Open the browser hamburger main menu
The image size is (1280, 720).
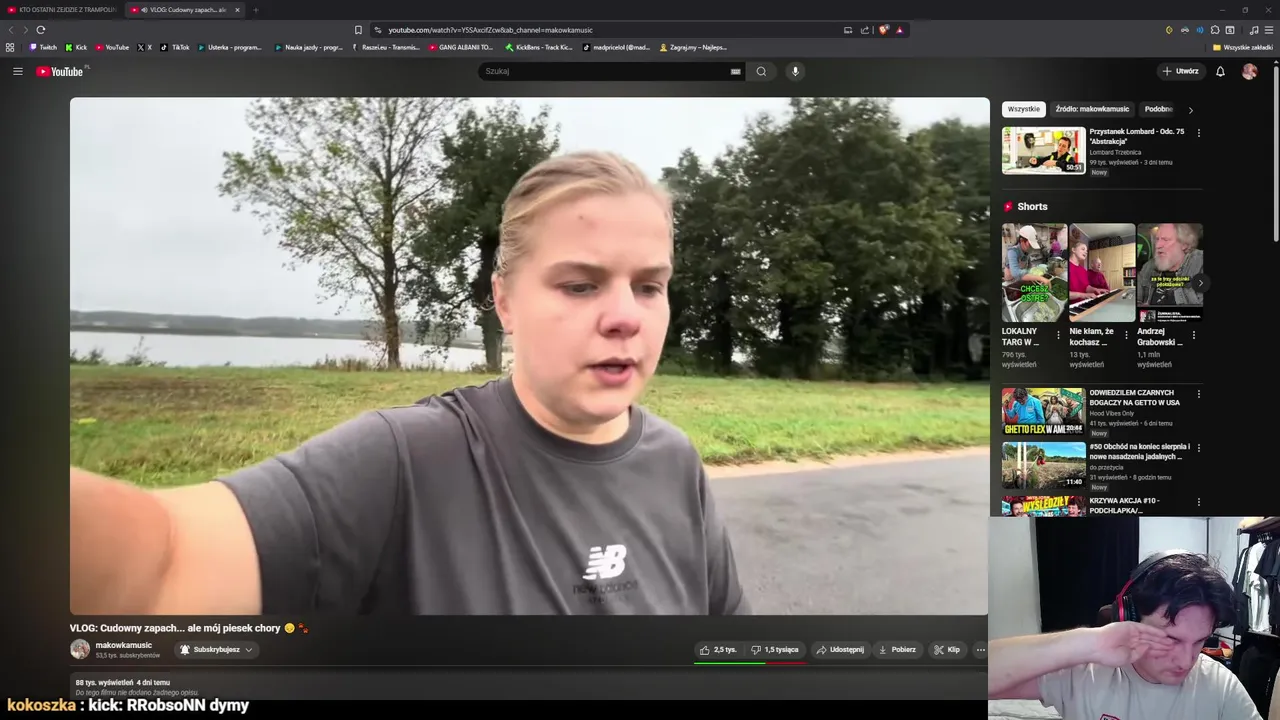1268,30
